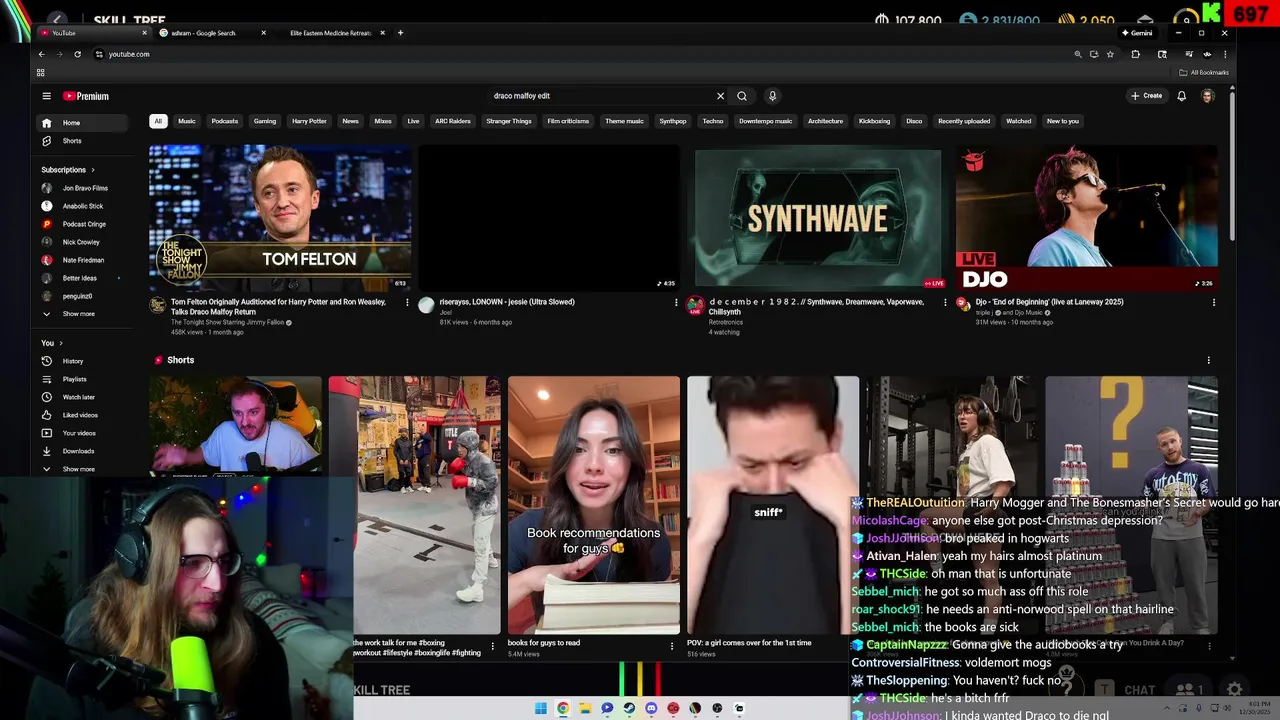Expand Show more under Subscriptions
This screenshot has height=720, width=1280.
click(83, 314)
